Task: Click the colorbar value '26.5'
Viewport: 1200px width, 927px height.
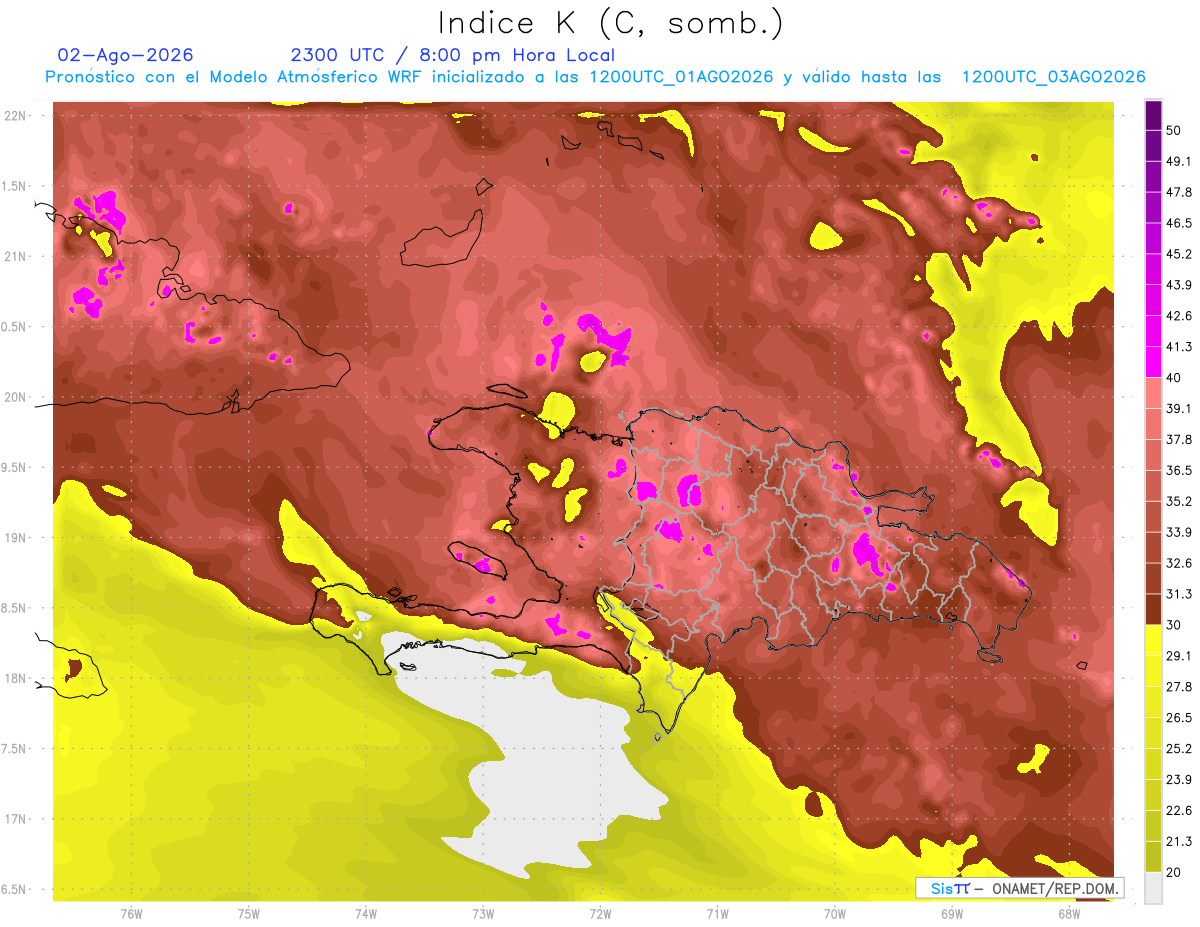Action: tap(1178, 718)
